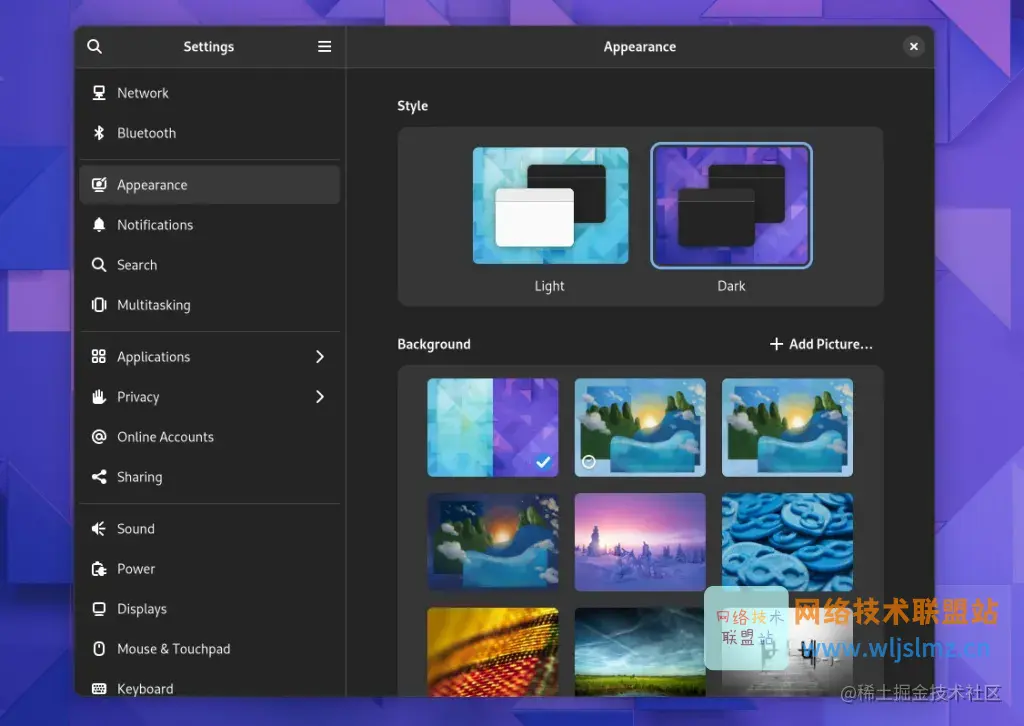Click the Displays monitor icon
Image resolution: width=1024 pixels, height=726 pixels.
[x=99, y=608]
